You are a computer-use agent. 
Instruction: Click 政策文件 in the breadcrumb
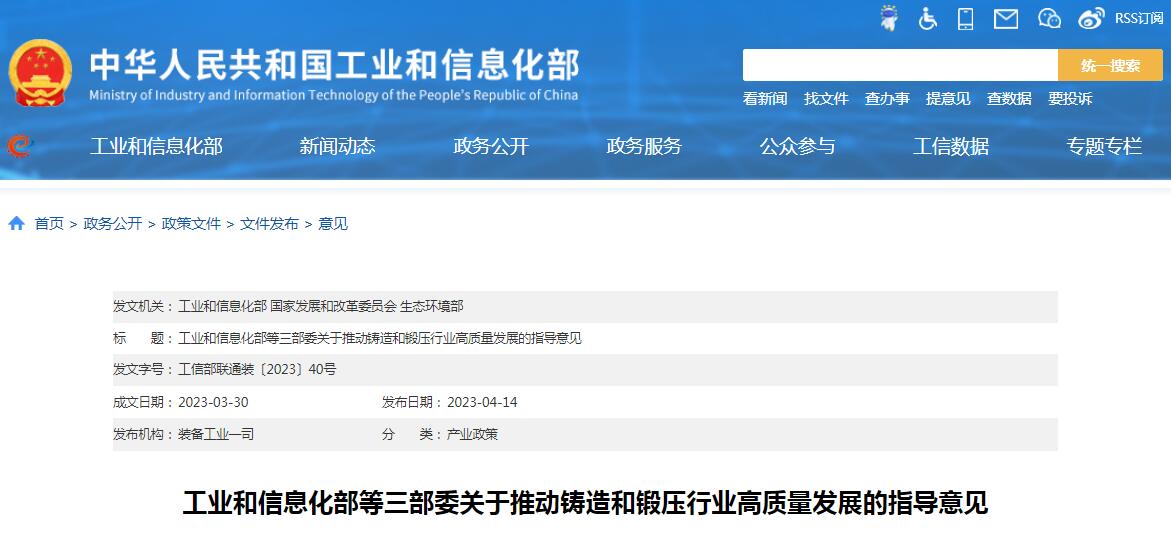191,224
